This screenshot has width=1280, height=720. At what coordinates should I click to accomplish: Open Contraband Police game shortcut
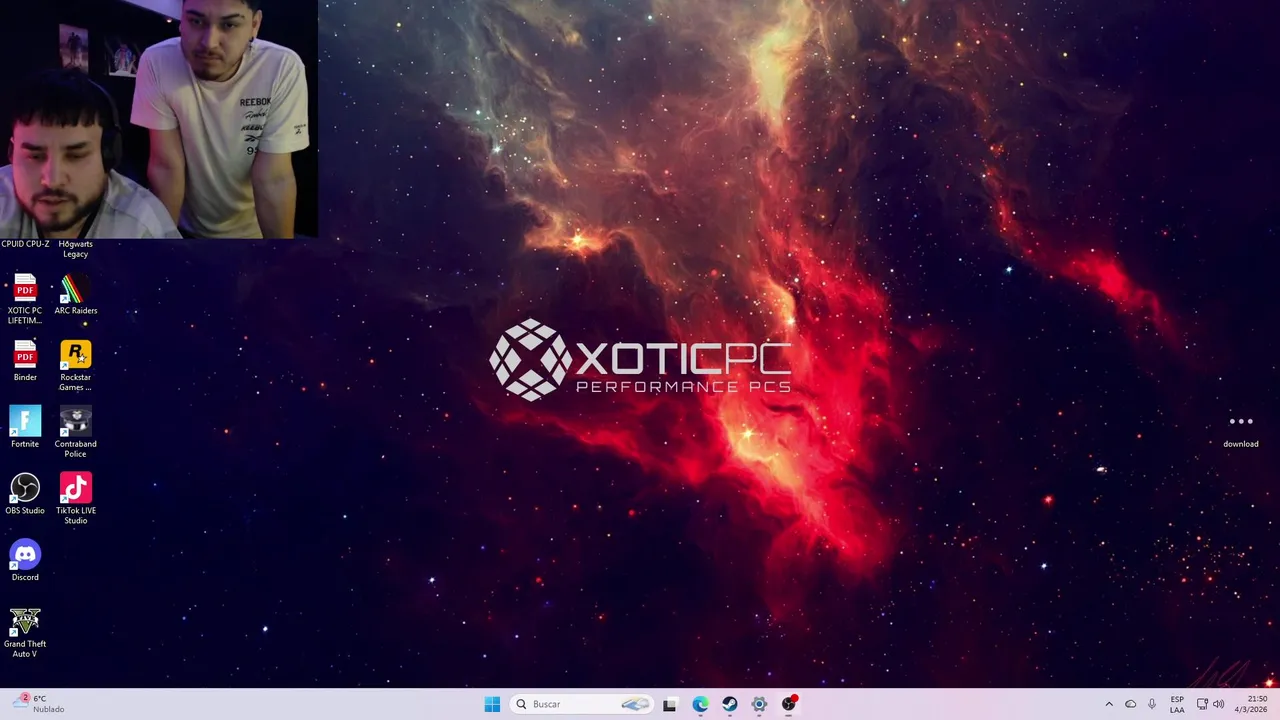coord(75,433)
